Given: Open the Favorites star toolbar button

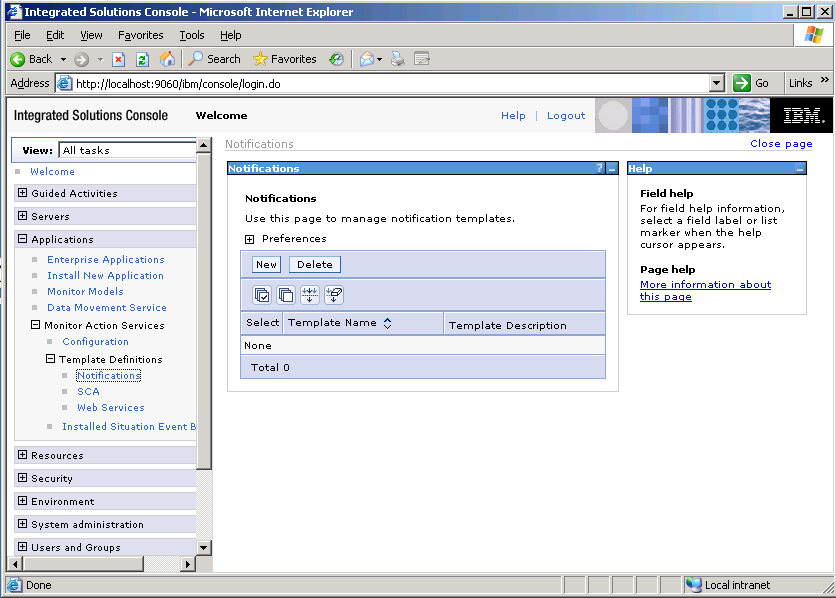Looking at the screenshot, I should tap(285, 59).
